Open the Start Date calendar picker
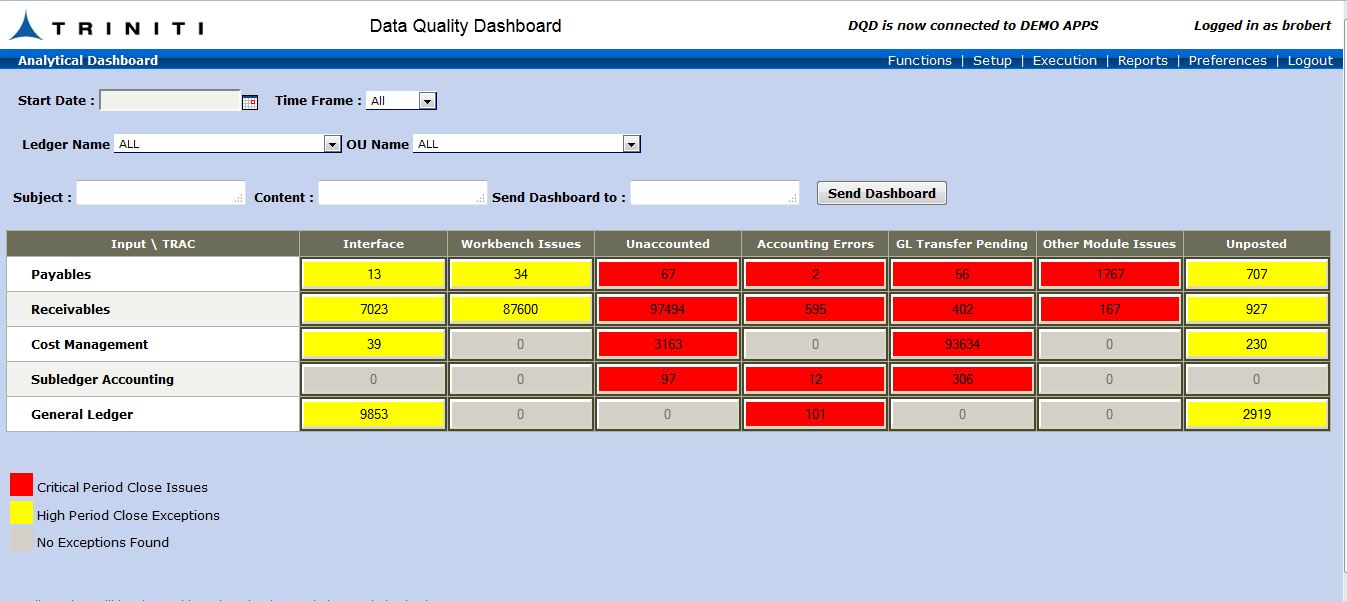This screenshot has height=601, width=1347. 248,100
